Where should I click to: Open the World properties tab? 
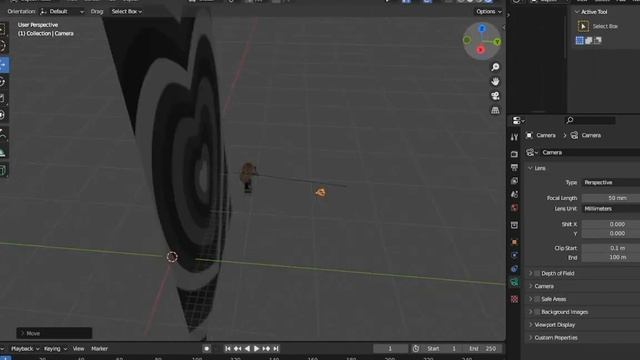[x=514, y=208]
